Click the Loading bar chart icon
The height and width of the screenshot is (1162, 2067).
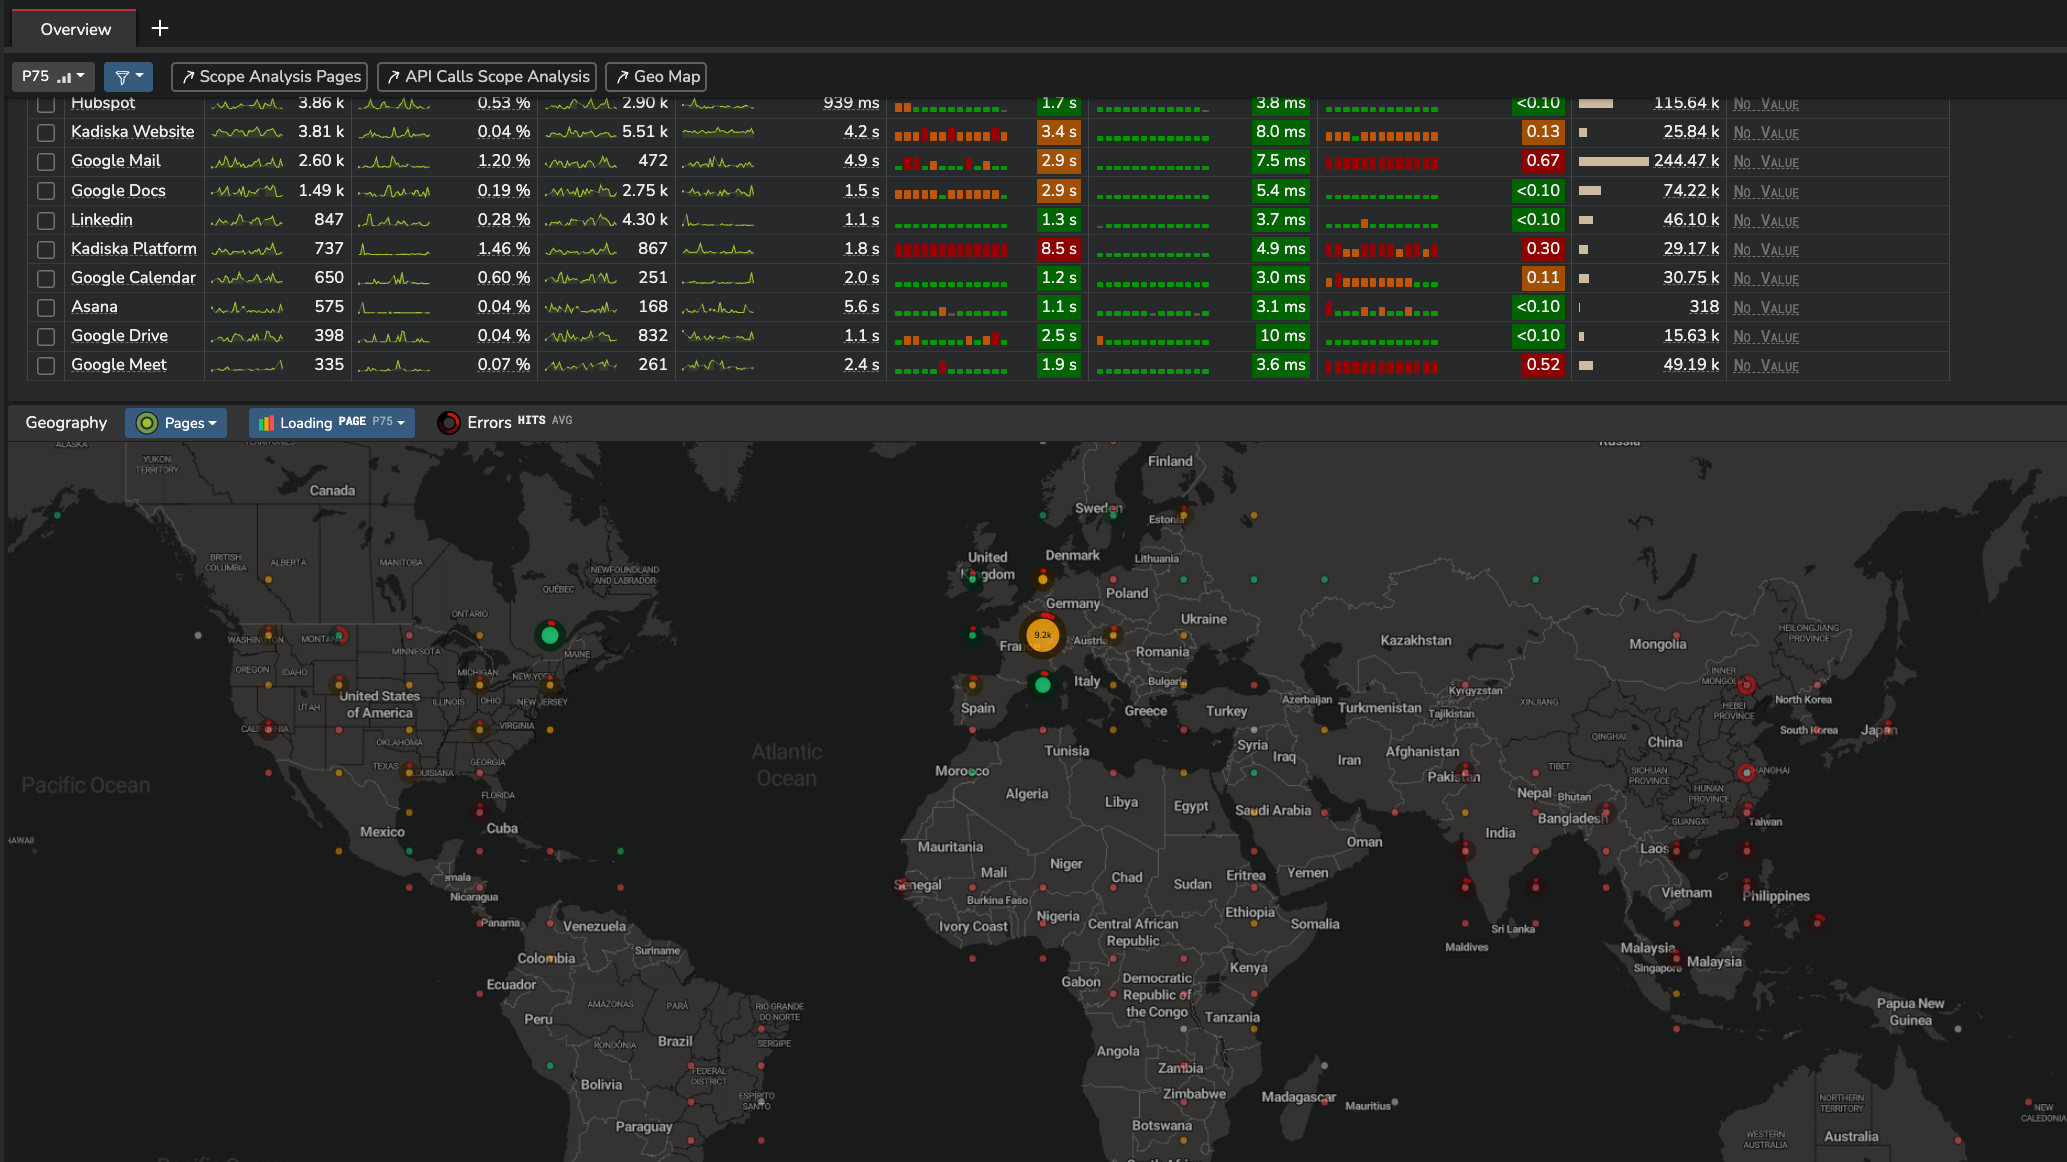[x=266, y=423]
